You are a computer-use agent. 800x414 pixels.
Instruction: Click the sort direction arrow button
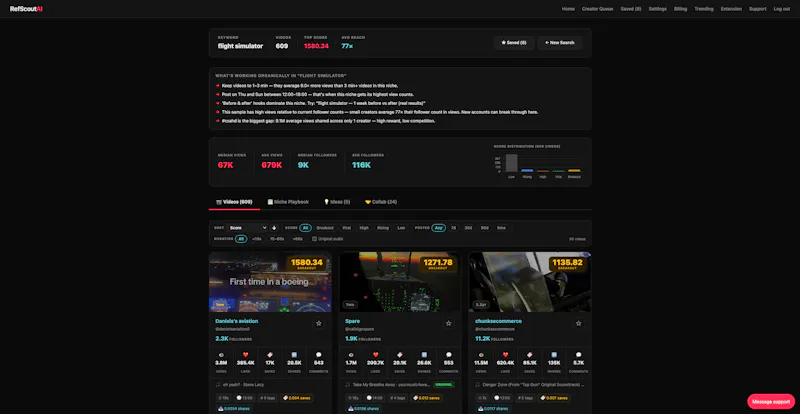coord(274,228)
